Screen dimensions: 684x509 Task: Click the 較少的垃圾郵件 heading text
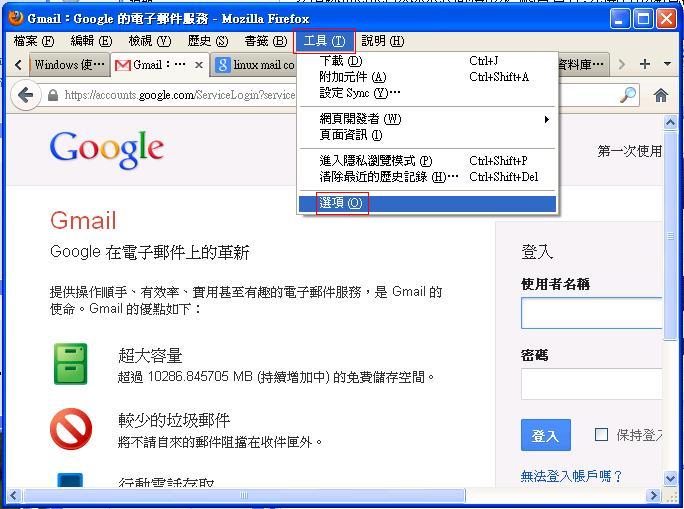pos(174,420)
